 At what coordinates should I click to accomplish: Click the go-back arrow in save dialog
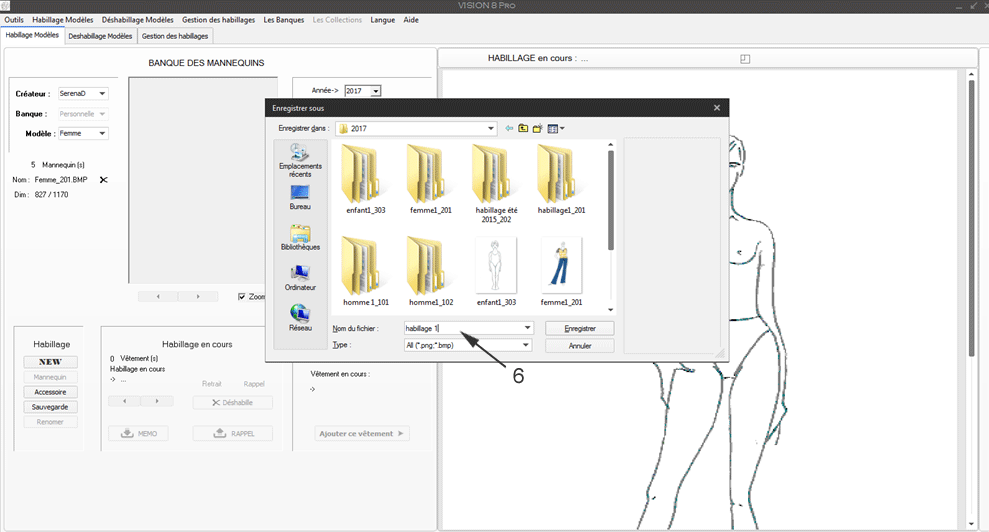(509, 128)
